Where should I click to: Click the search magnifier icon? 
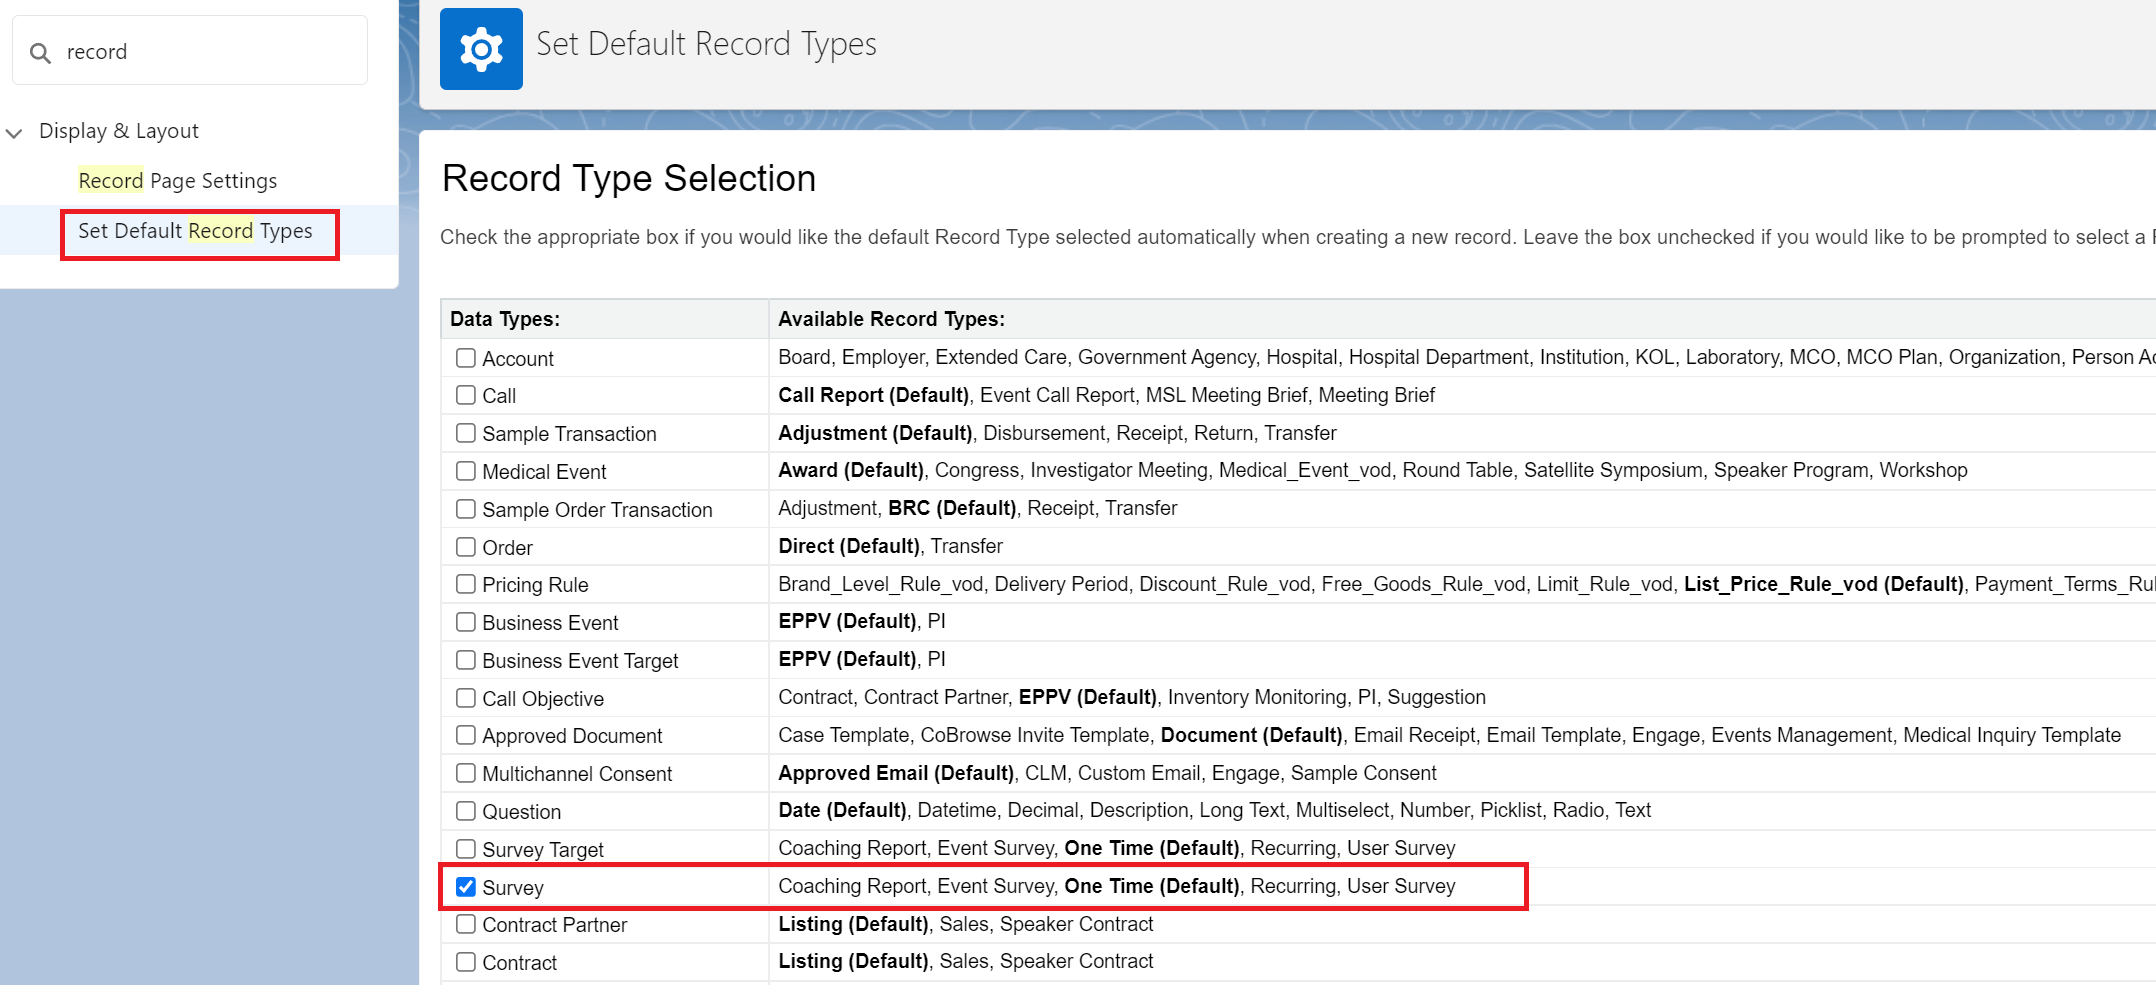pyautogui.click(x=40, y=53)
